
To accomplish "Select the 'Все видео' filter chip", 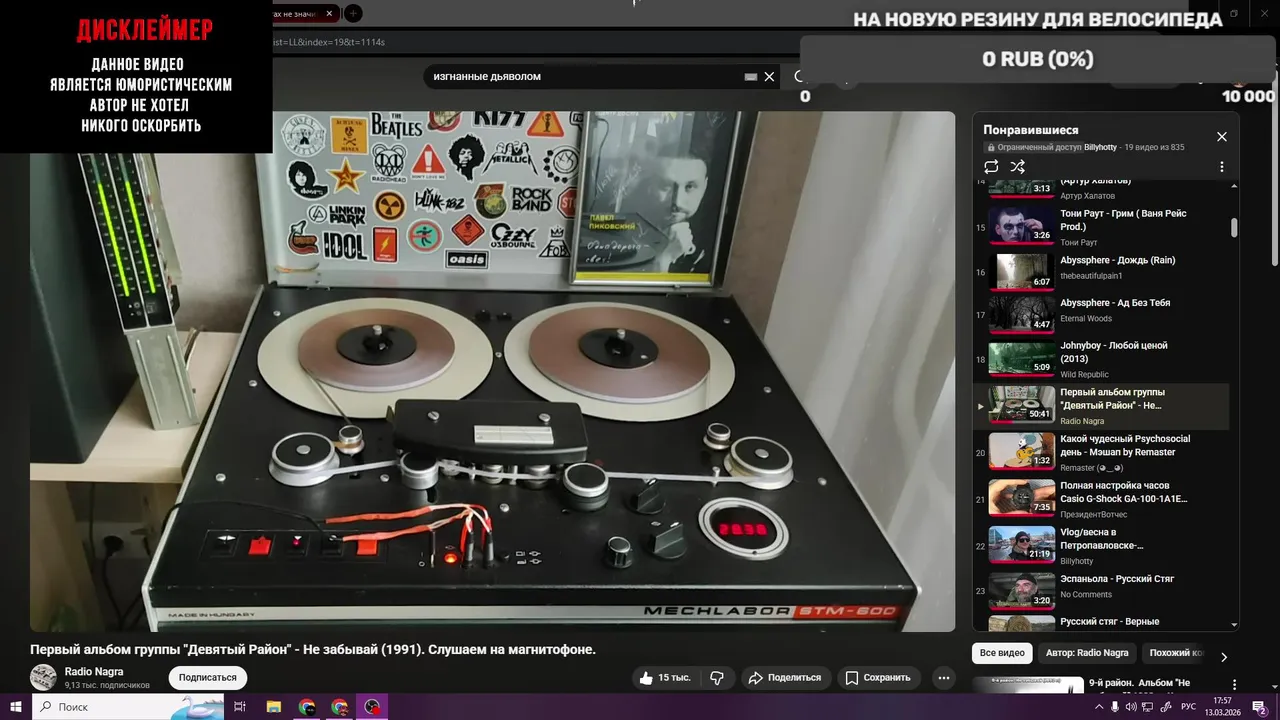I will pyautogui.click(x=1002, y=653).
